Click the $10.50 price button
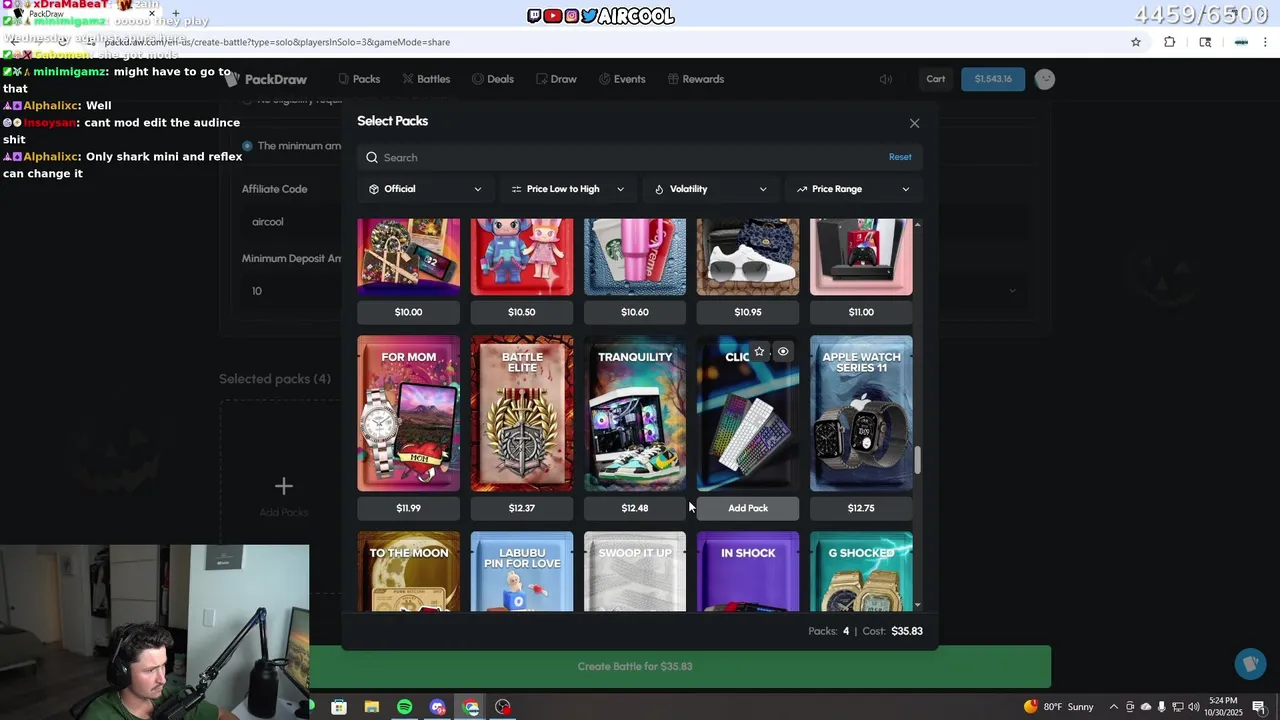 [x=522, y=312]
